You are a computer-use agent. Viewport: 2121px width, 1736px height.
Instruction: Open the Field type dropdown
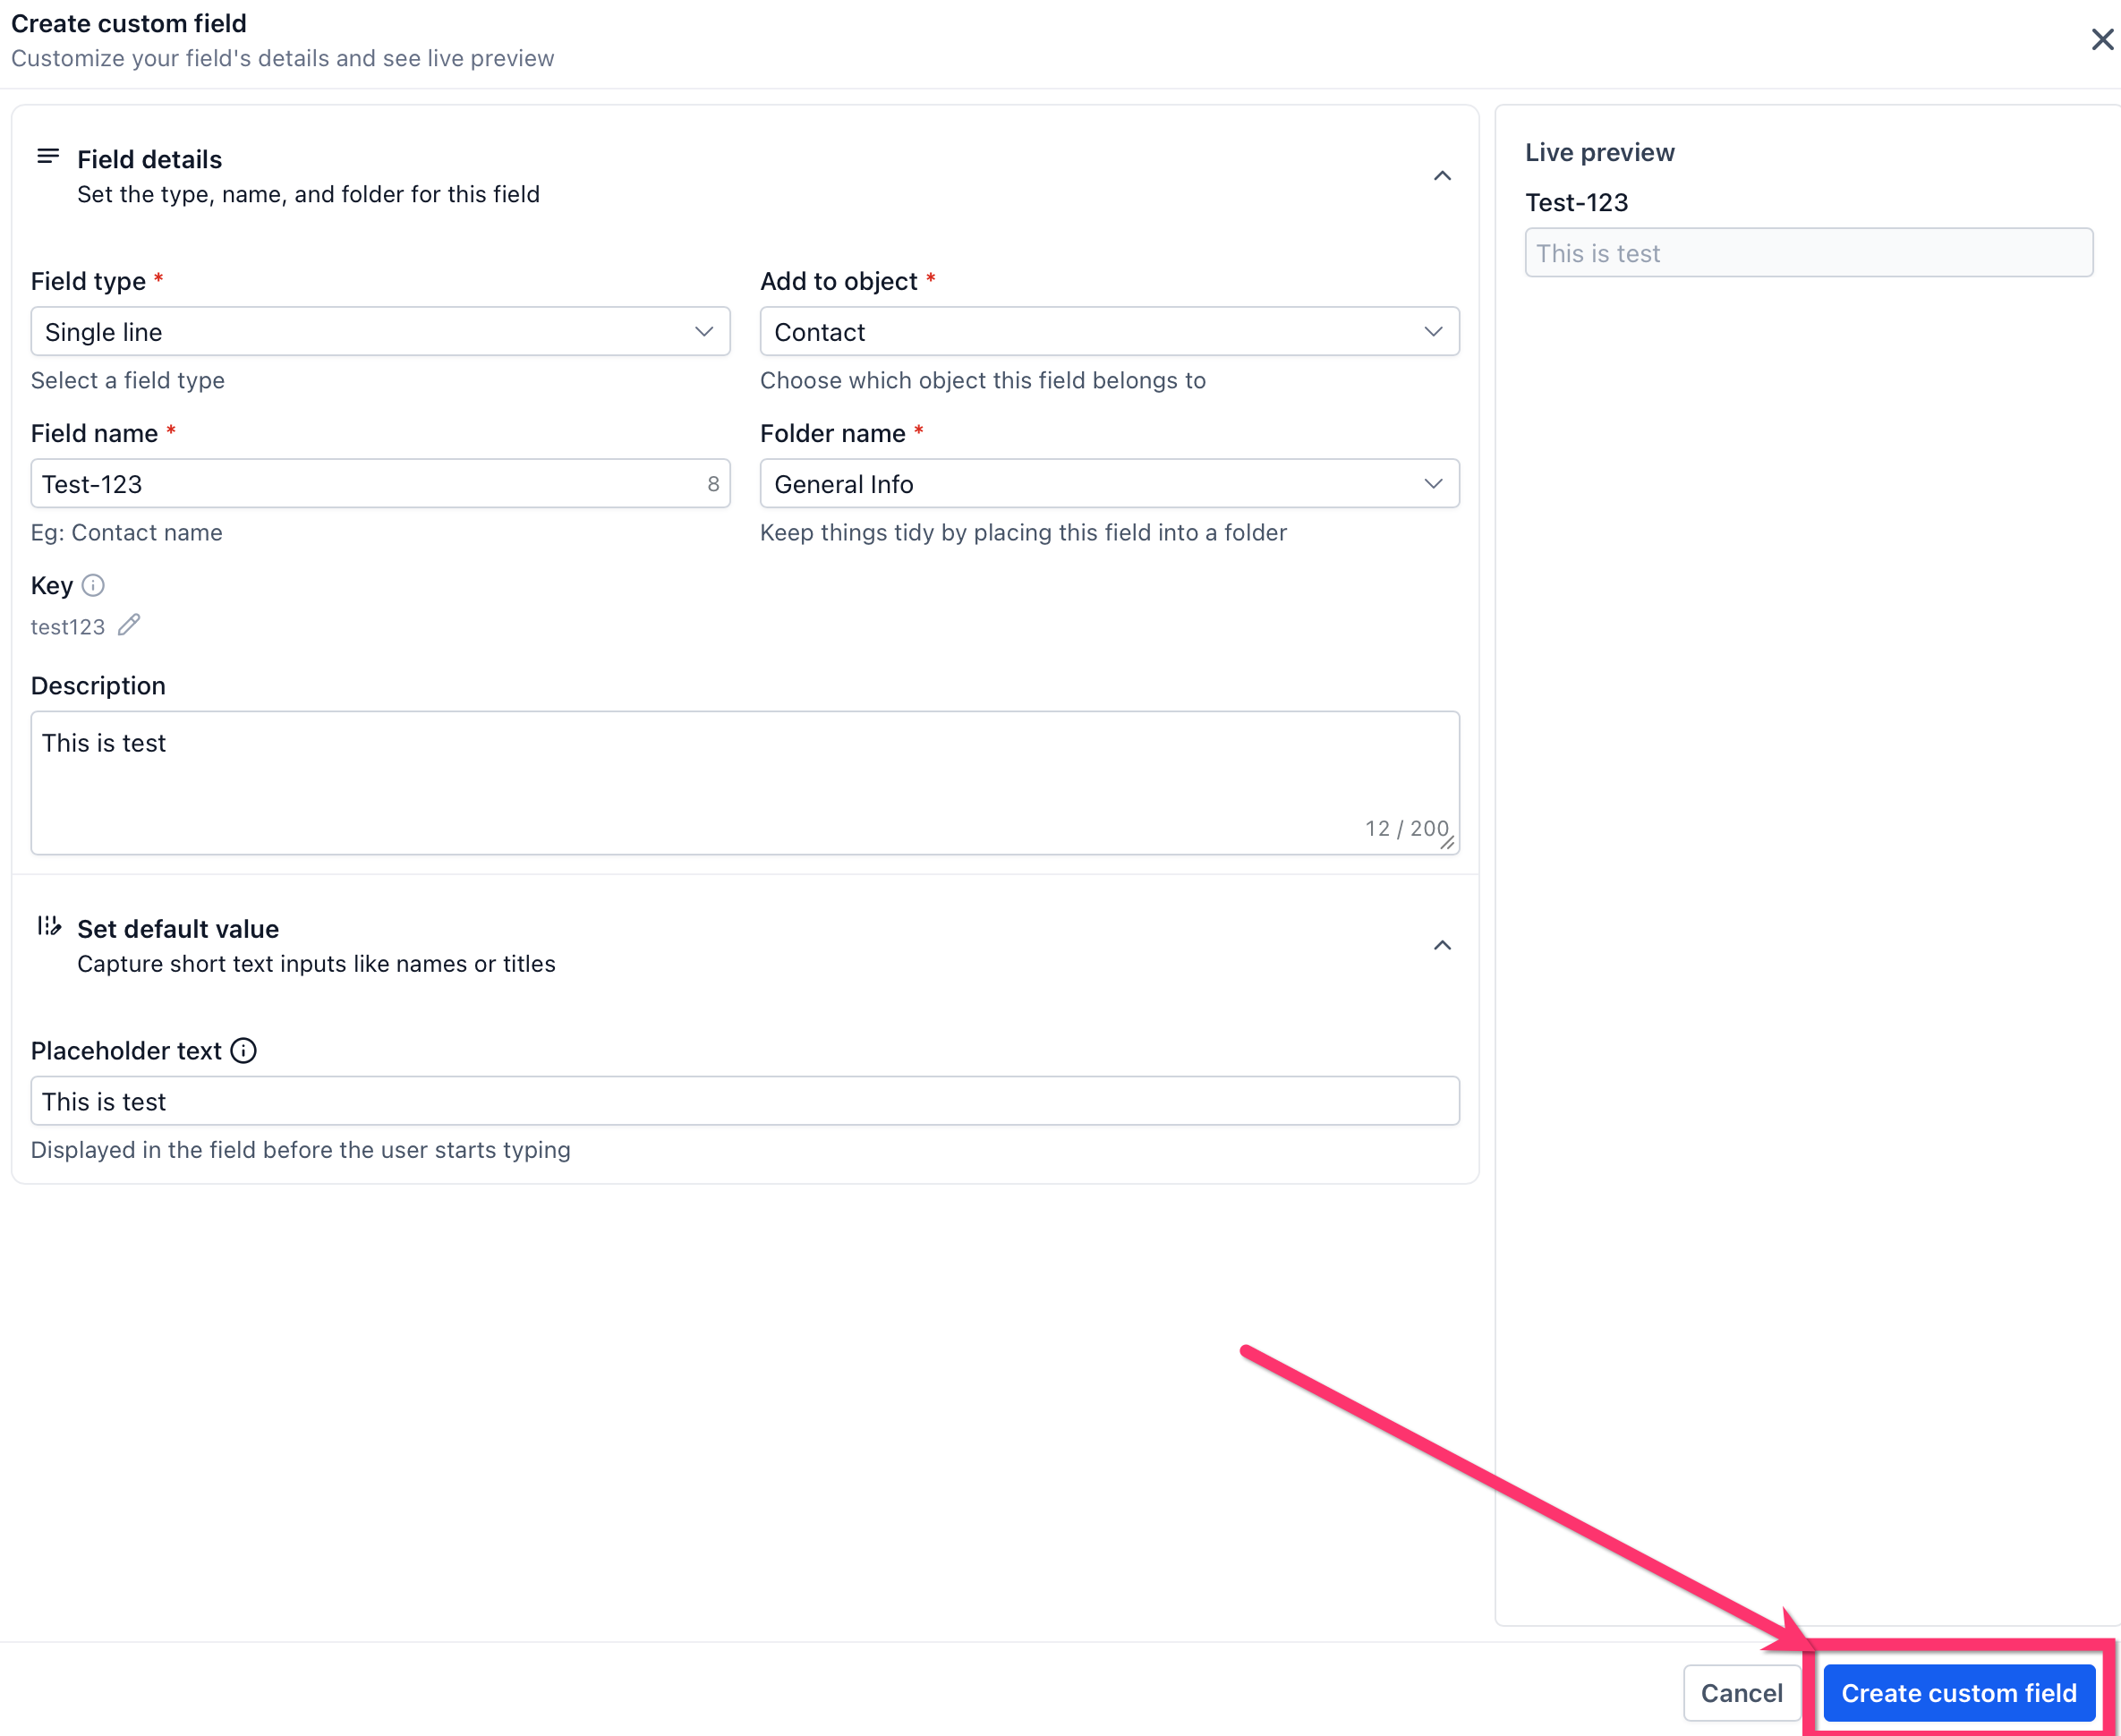[380, 331]
